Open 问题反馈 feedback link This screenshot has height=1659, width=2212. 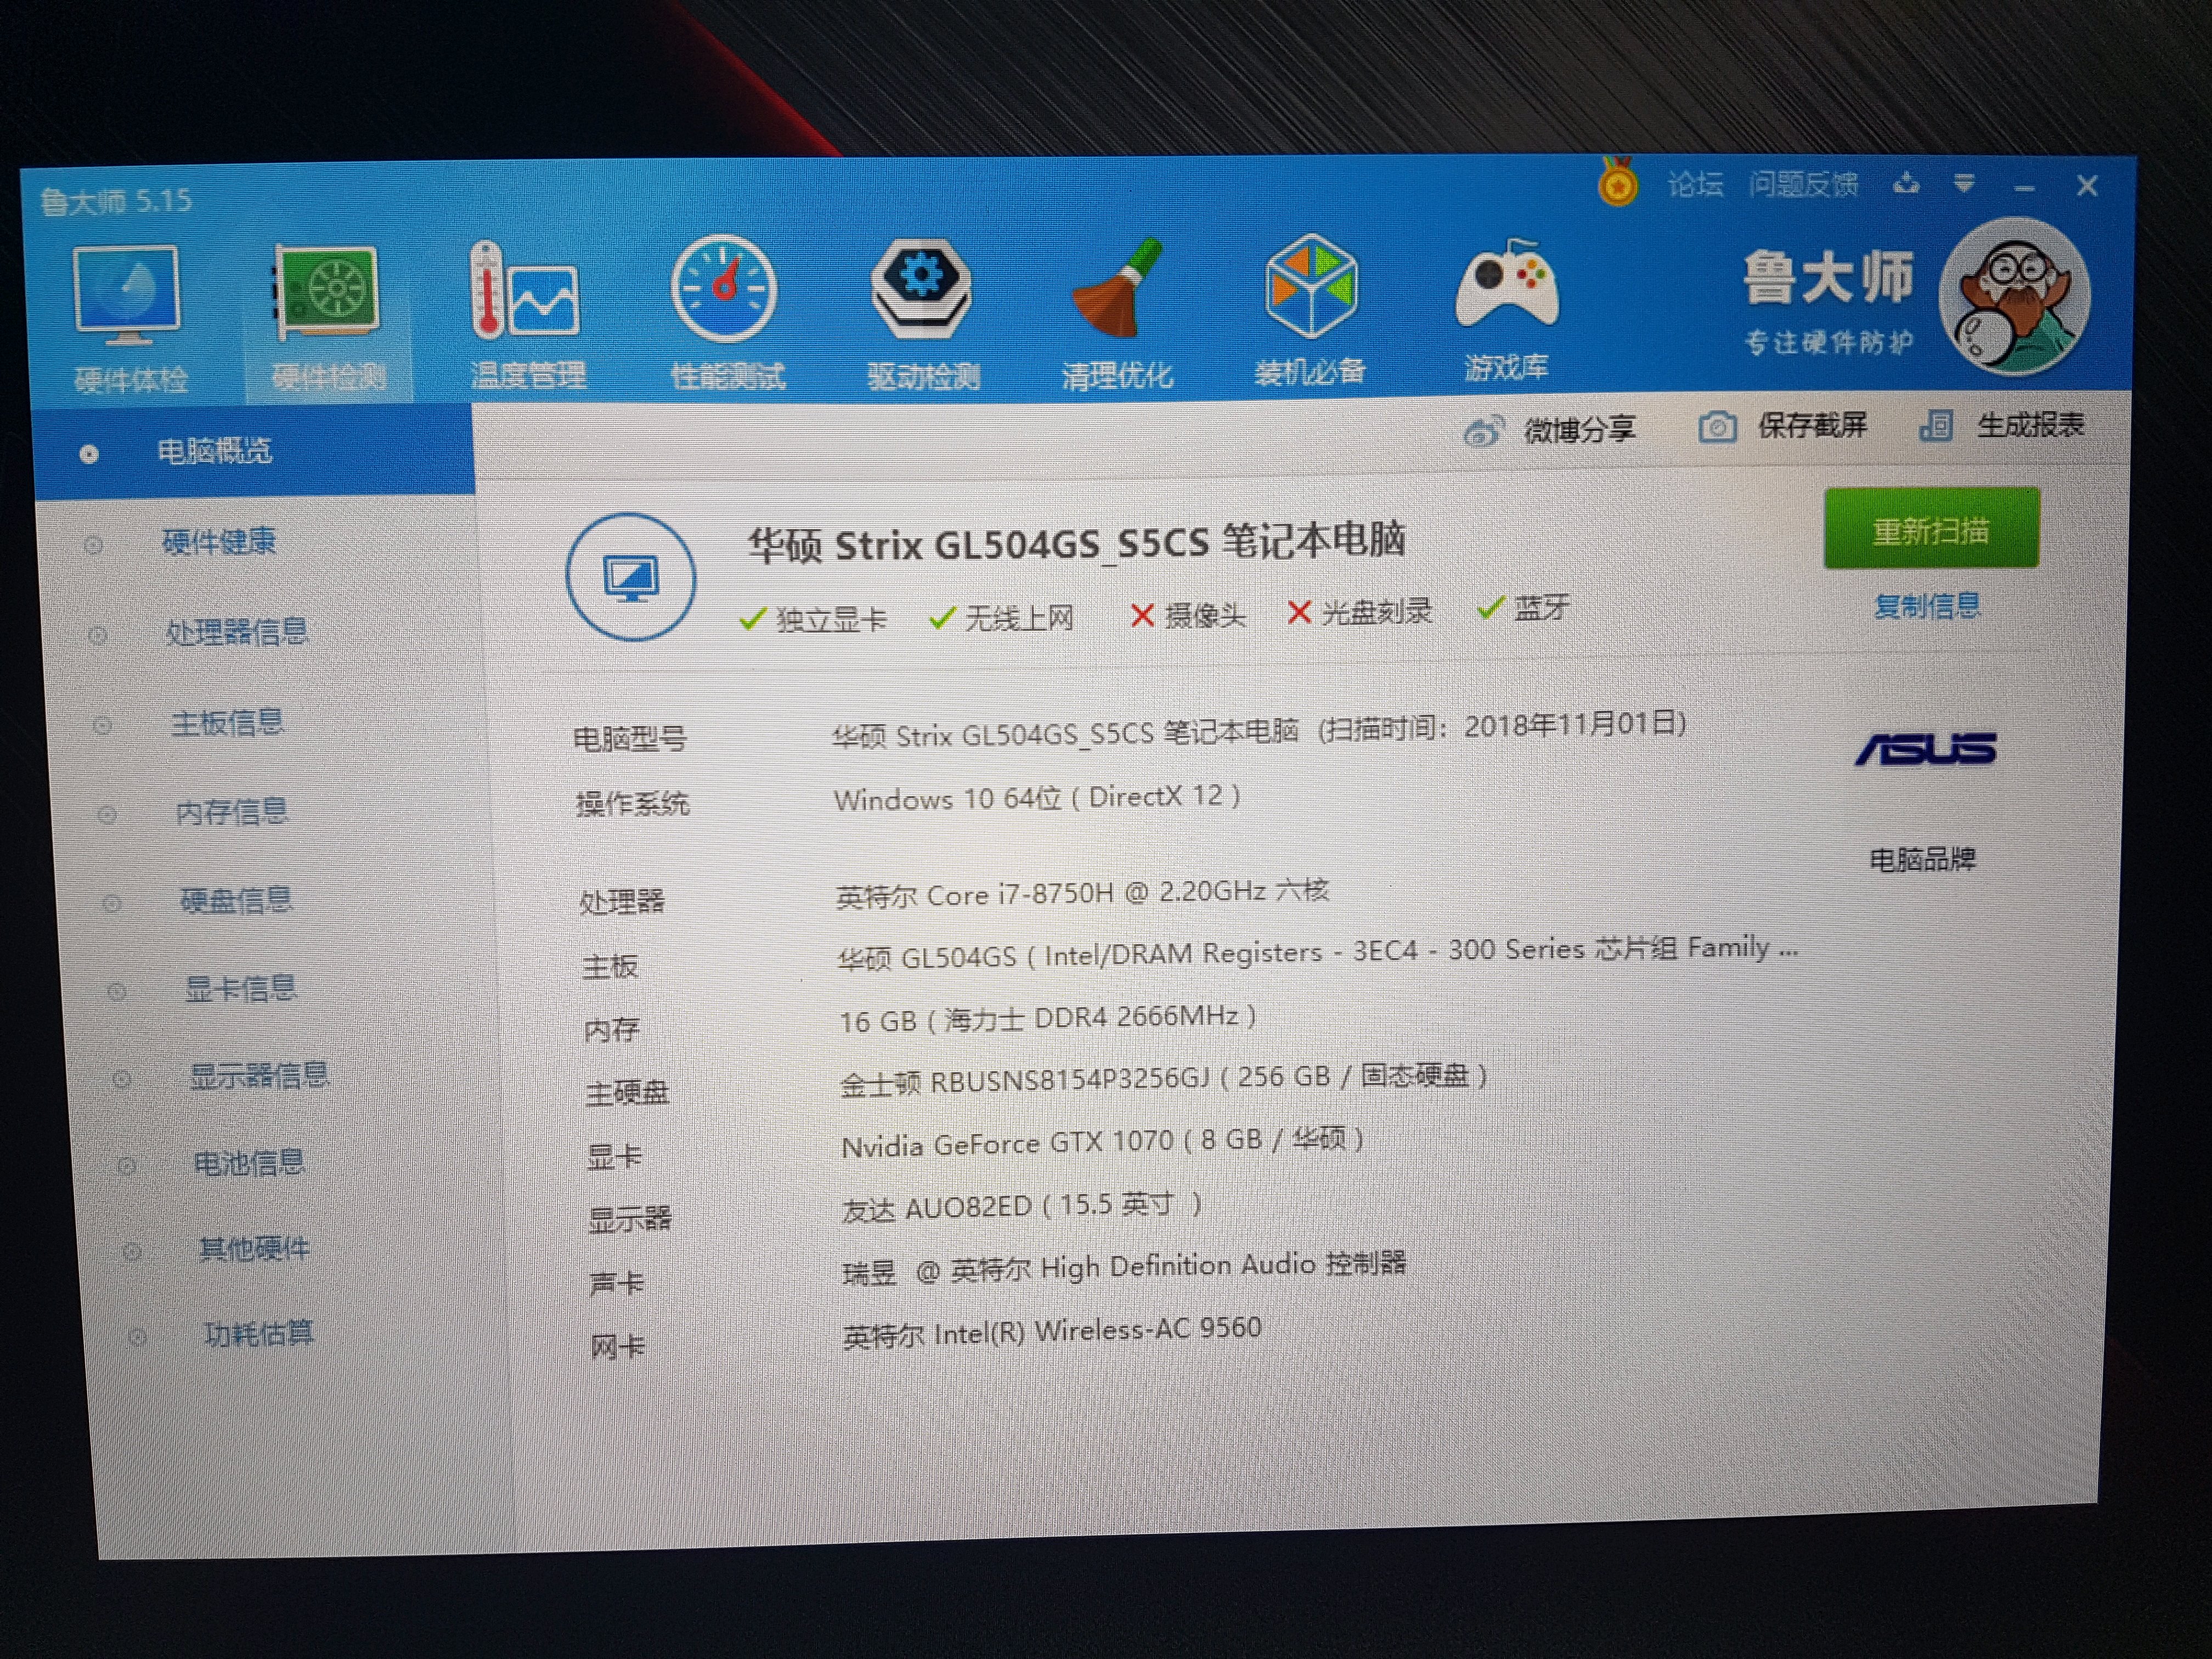[1803, 184]
